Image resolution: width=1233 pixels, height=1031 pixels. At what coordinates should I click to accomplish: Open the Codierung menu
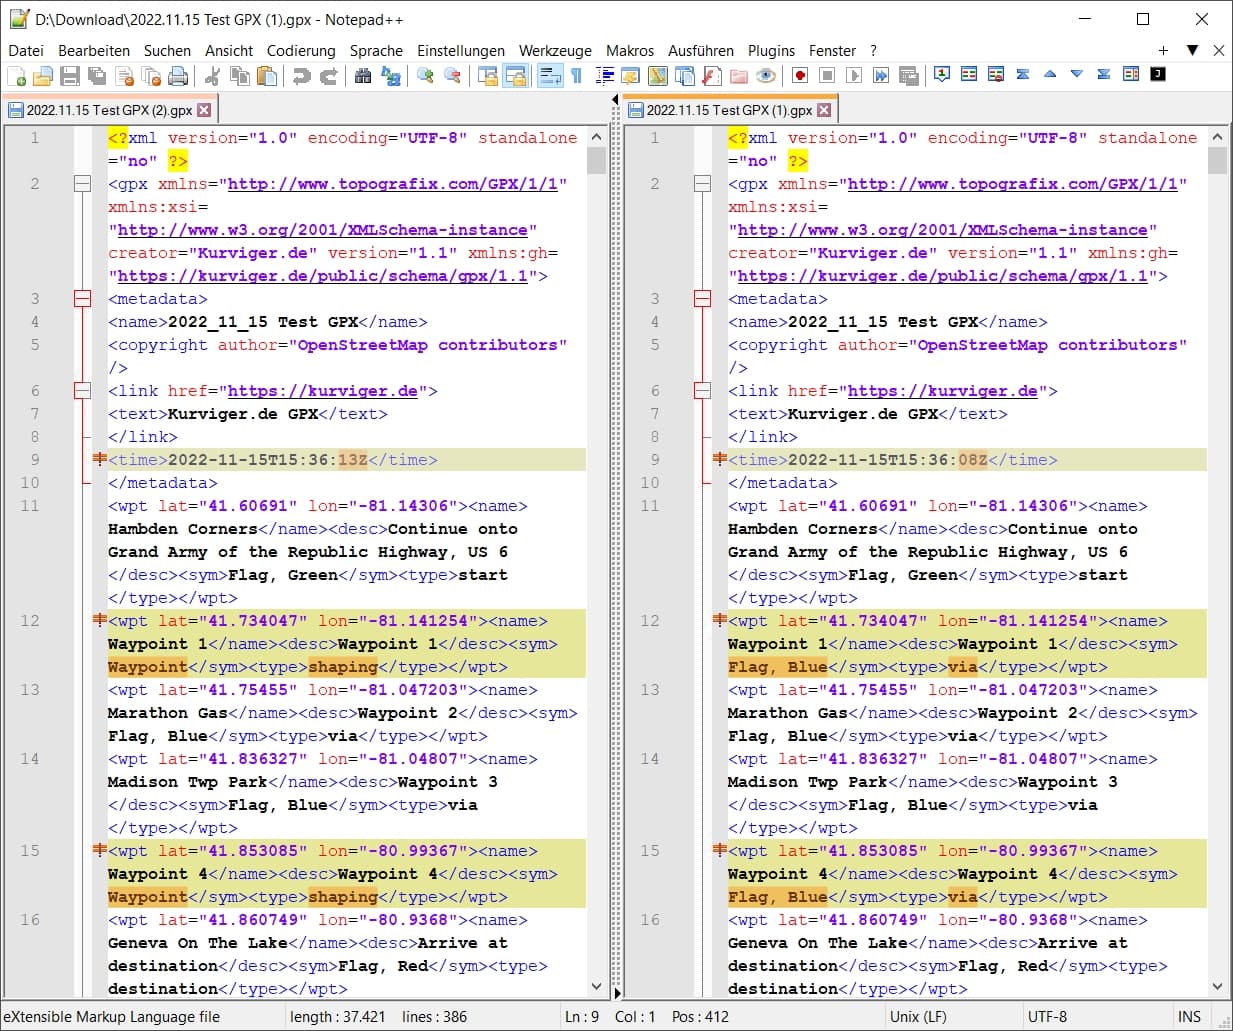(301, 51)
